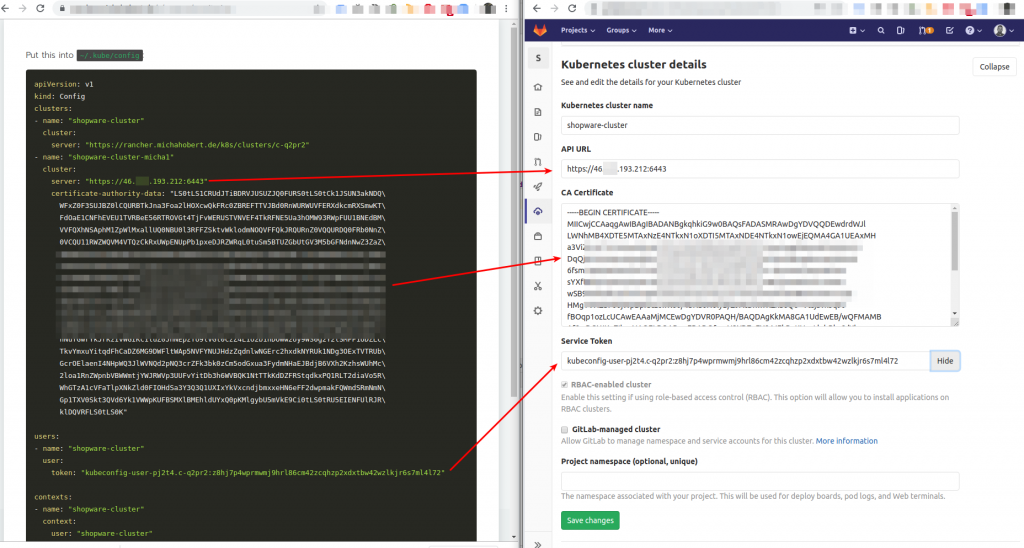The height and width of the screenshot is (548, 1024).
Task: Open merge requests icon with badge 1
Action: point(925,31)
